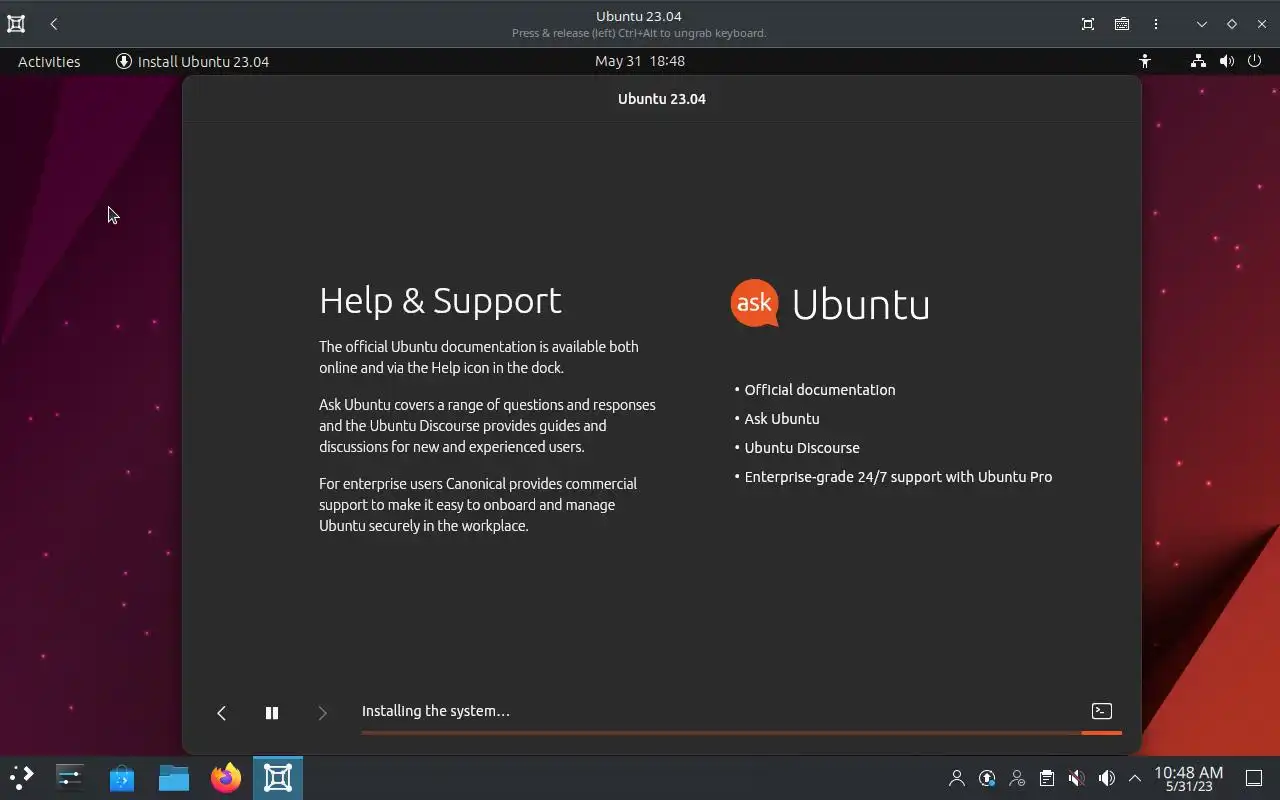Screen dimensions: 1280x800
Task: Click the Ask Ubuntu bullet item
Action: (x=782, y=419)
